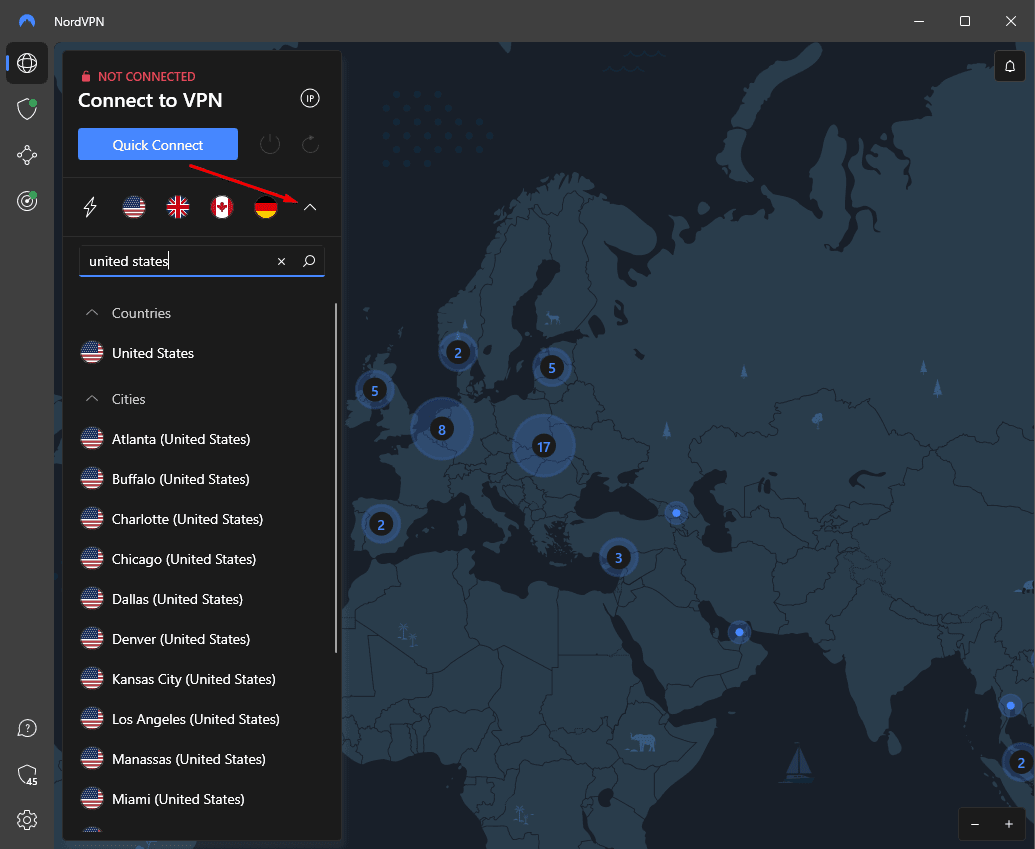Connect to Dallas (United States)
The height and width of the screenshot is (849, 1035).
(202, 599)
